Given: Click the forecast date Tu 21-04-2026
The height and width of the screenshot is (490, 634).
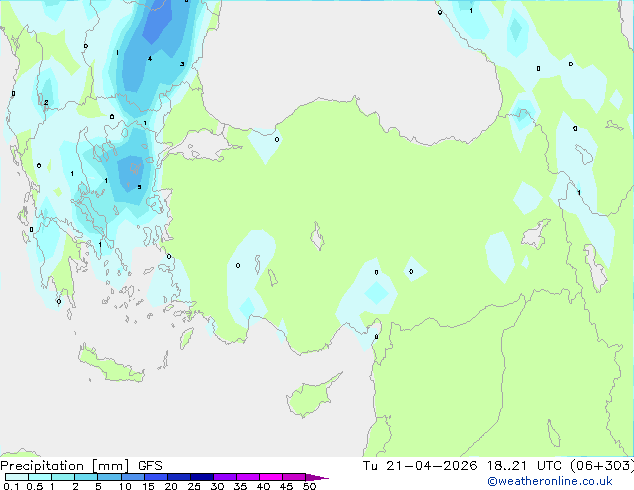Looking at the screenshot, I should coord(420,466).
